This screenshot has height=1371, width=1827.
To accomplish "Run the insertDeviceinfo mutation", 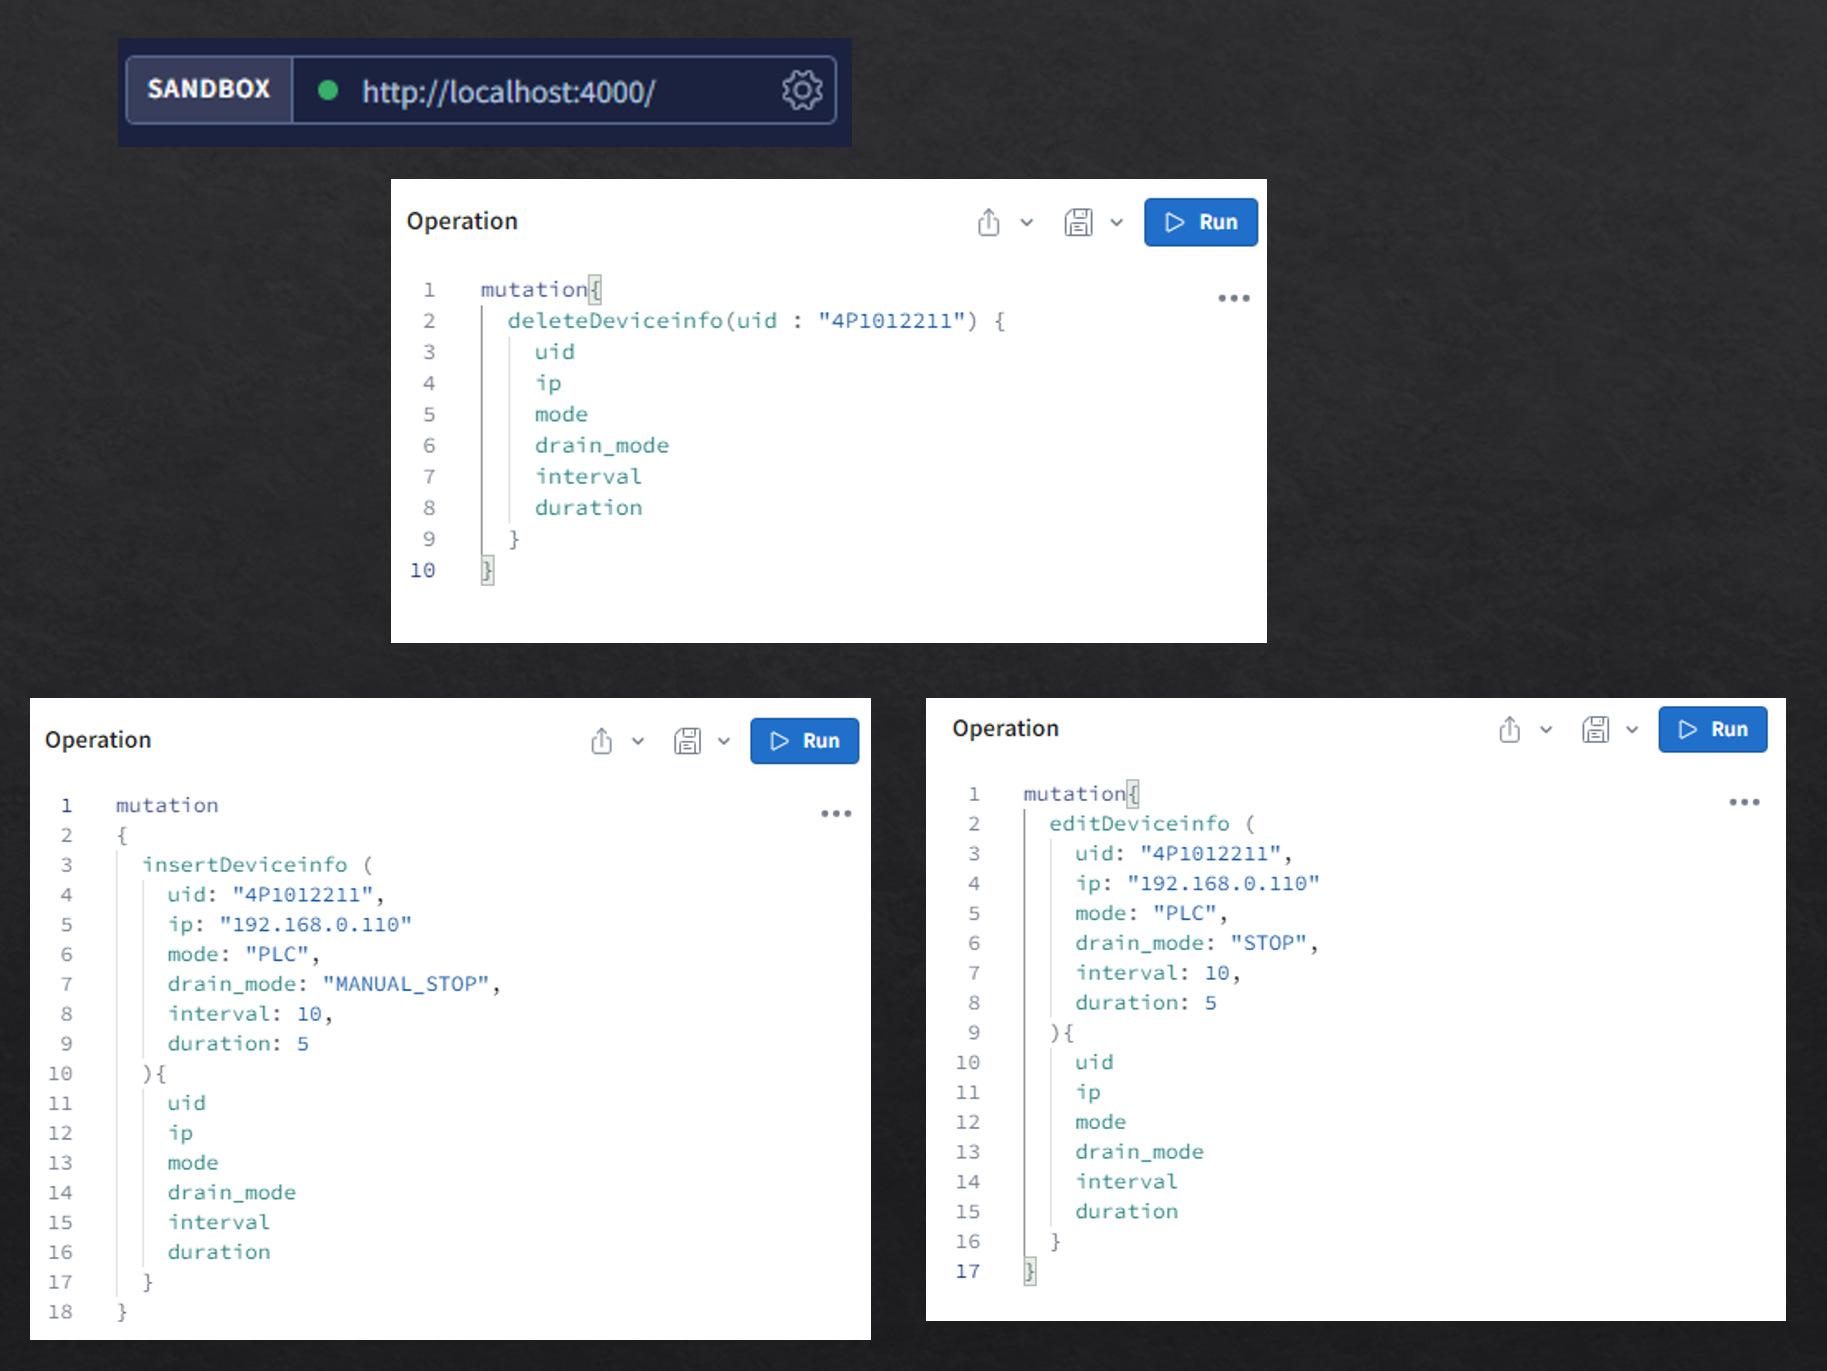I will pos(805,741).
